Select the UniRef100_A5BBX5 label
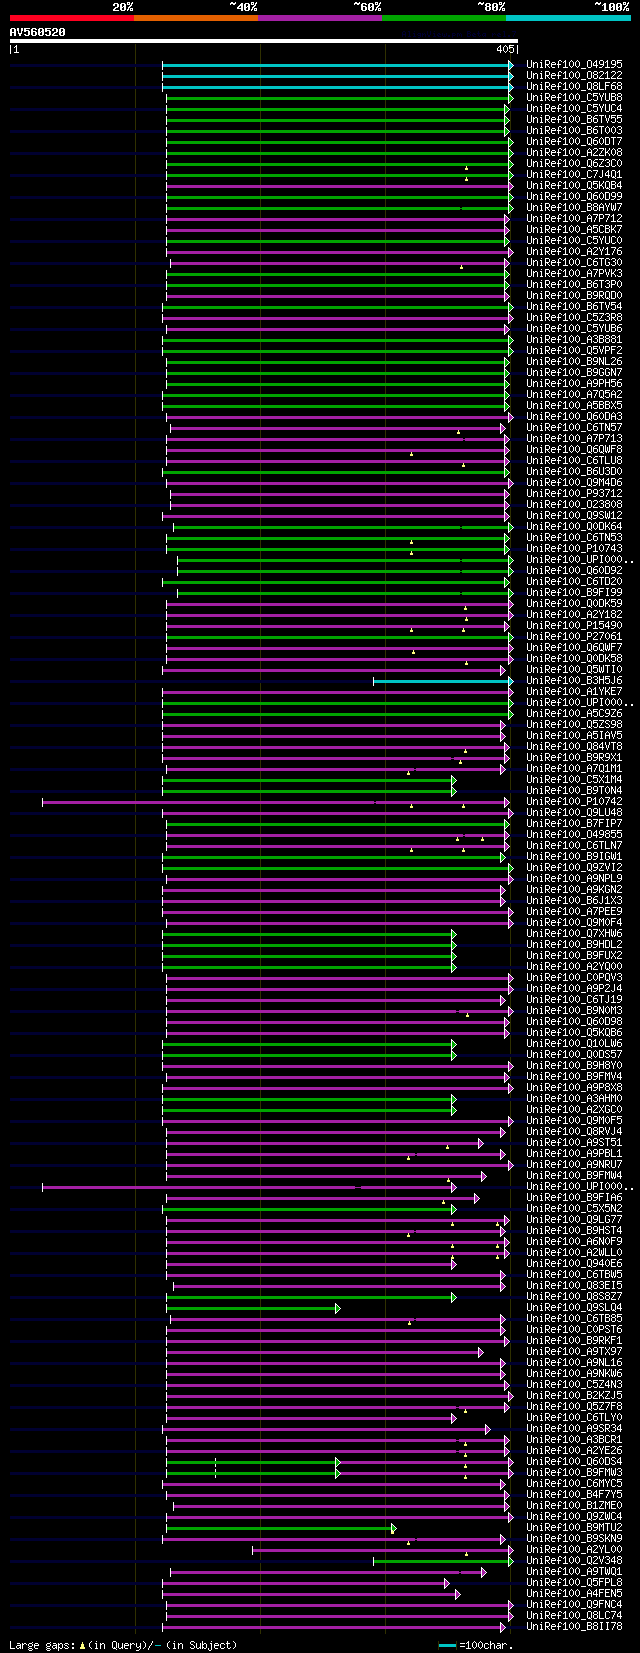Screen dimensions: 640x1653 click(x=574, y=406)
